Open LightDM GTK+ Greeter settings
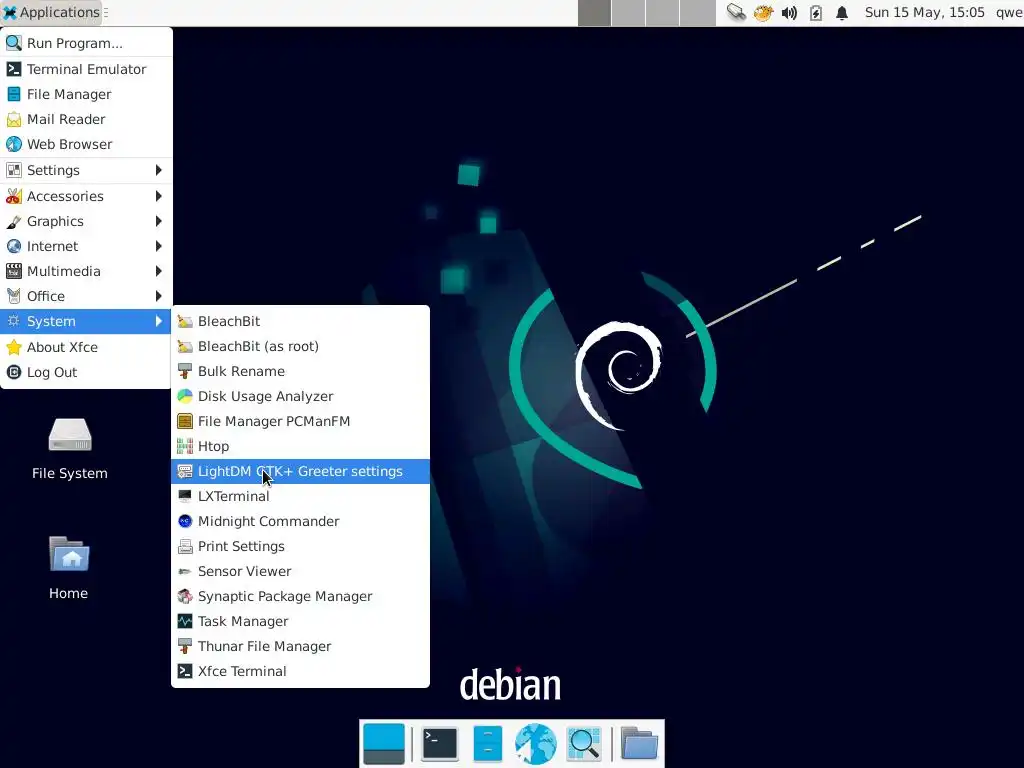Image resolution: width=1024 pixels, height=768 pixels. click(300, 472)
